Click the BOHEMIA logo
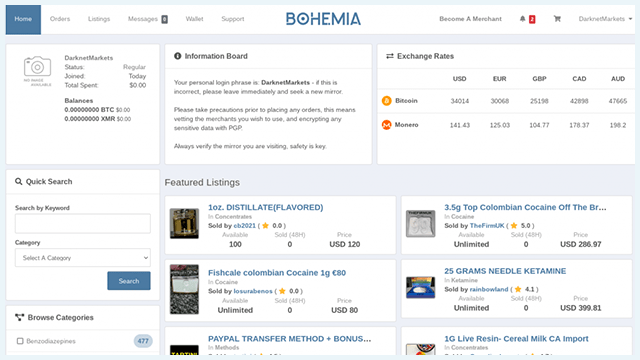The height and width of the screenshot is (360, 640). pyautogui.click(x=323, y=19)
